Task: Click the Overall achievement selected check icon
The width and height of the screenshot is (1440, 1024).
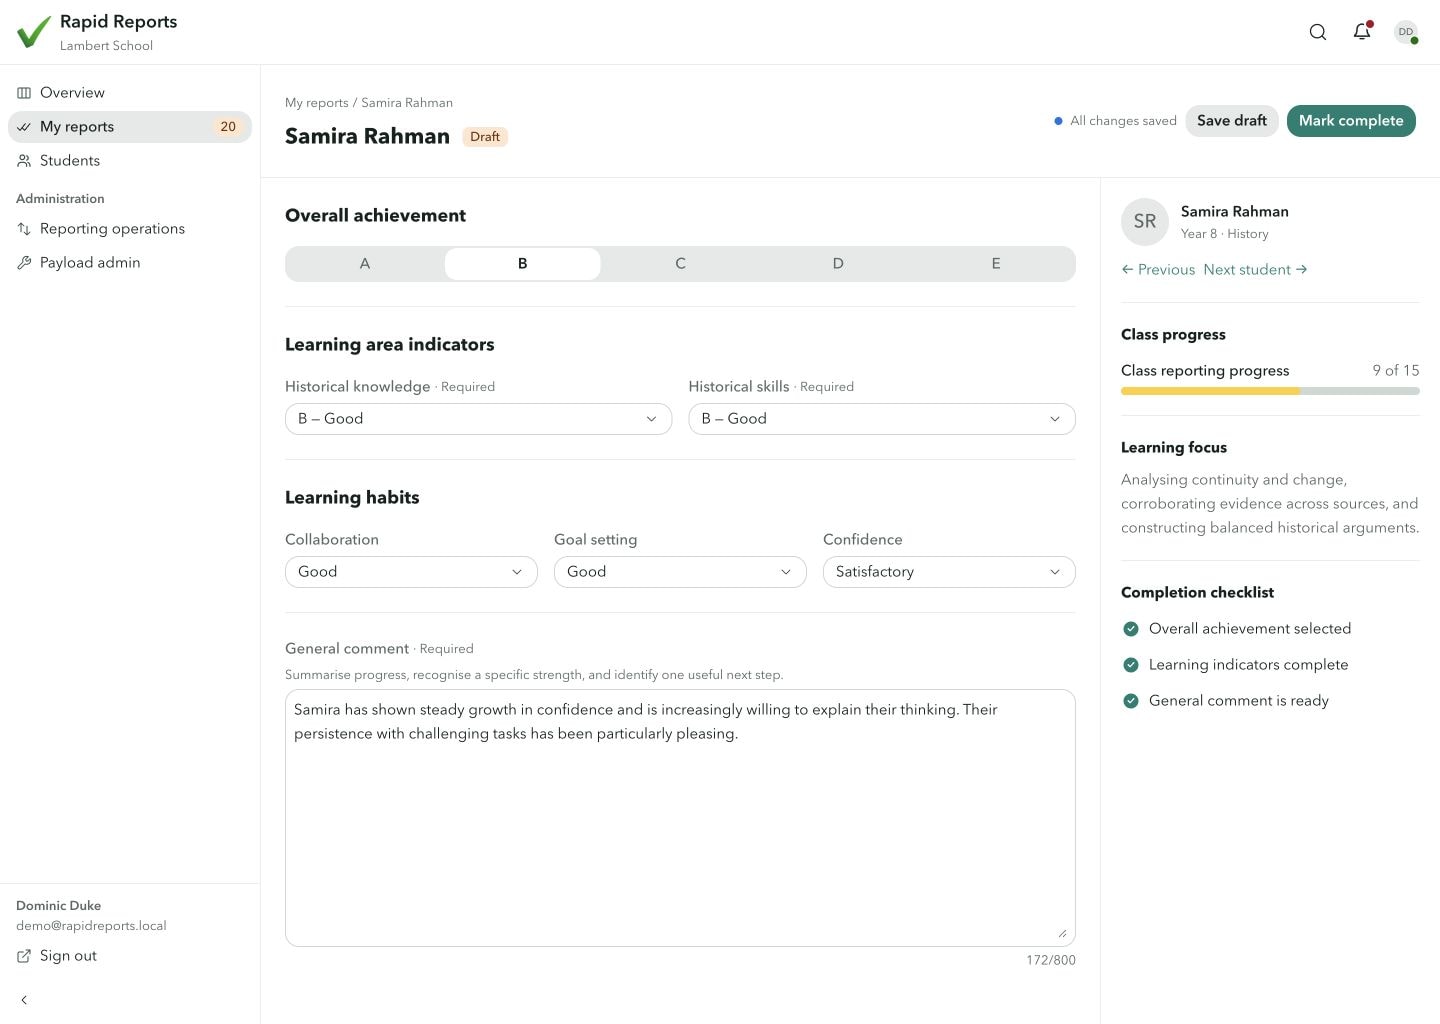Action: 1131,629
